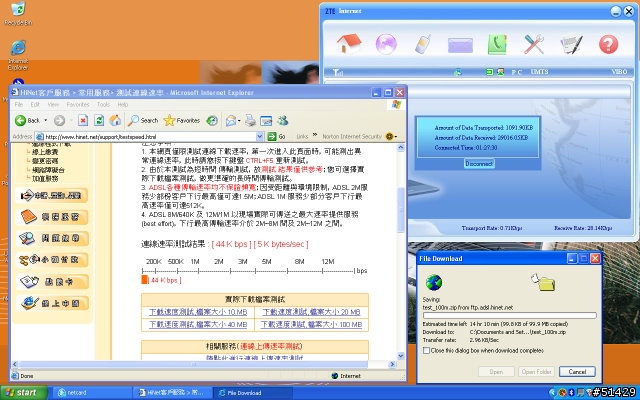Image resolution: width=640 pixels, height=400 pixels.
Task: Click the File Download progress bar
Action: tap(509, 316)
